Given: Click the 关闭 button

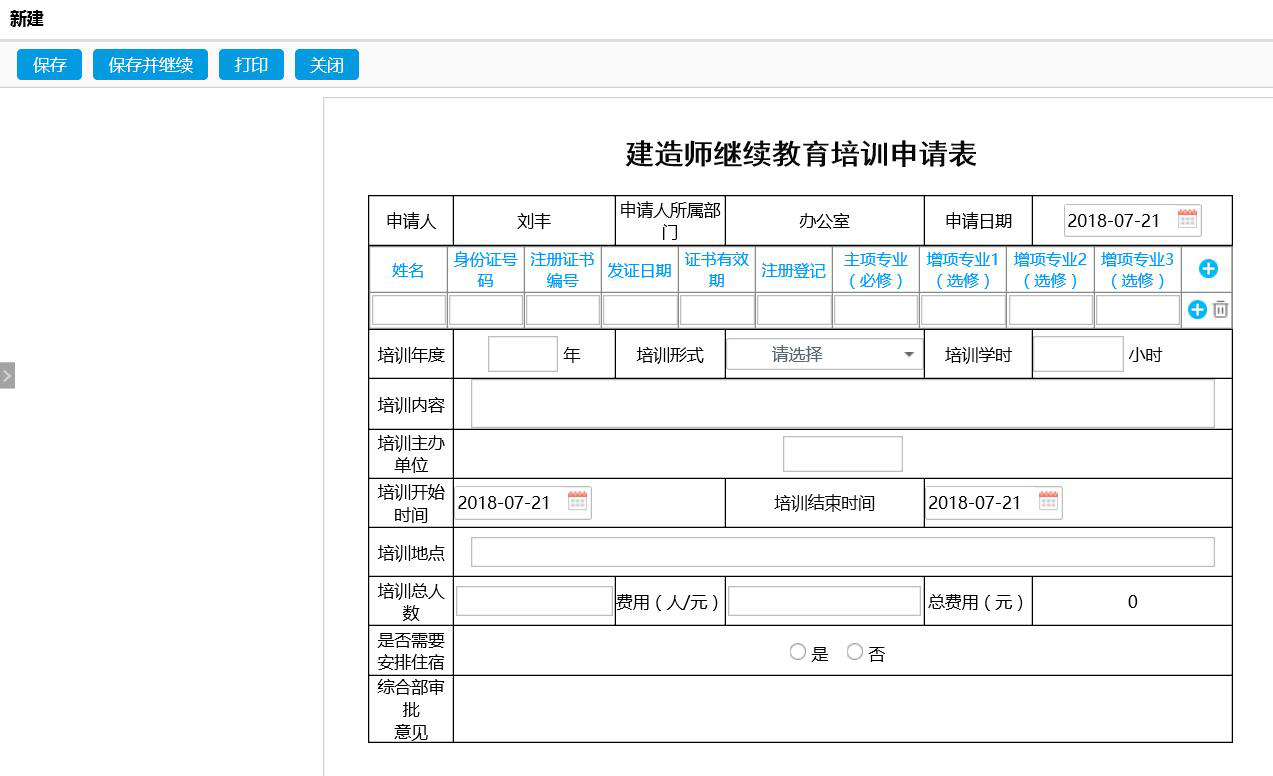Looking at the screenshot, I should (x=326, y=65).
